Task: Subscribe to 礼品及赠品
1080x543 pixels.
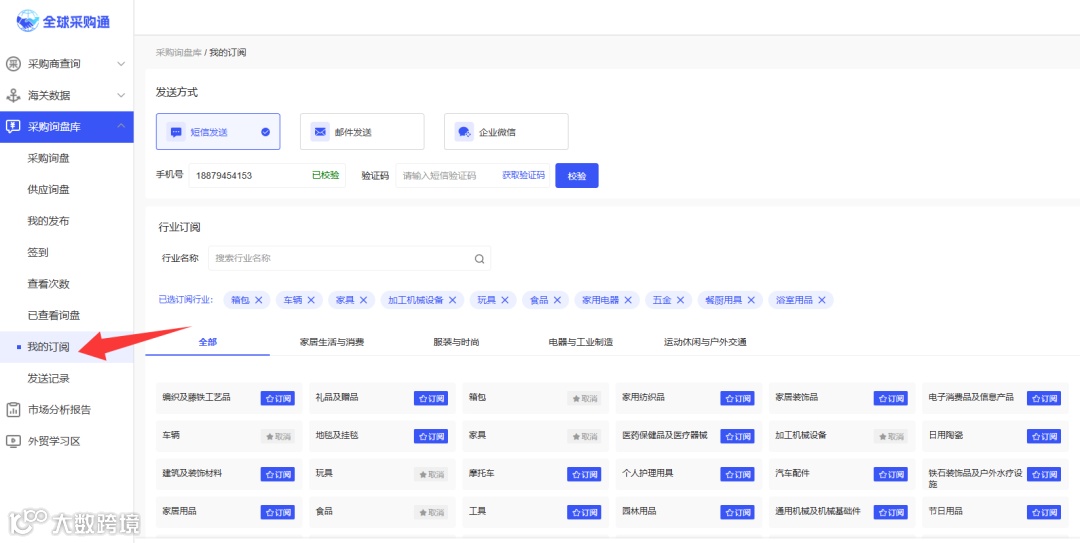Action: pos(431,398)
